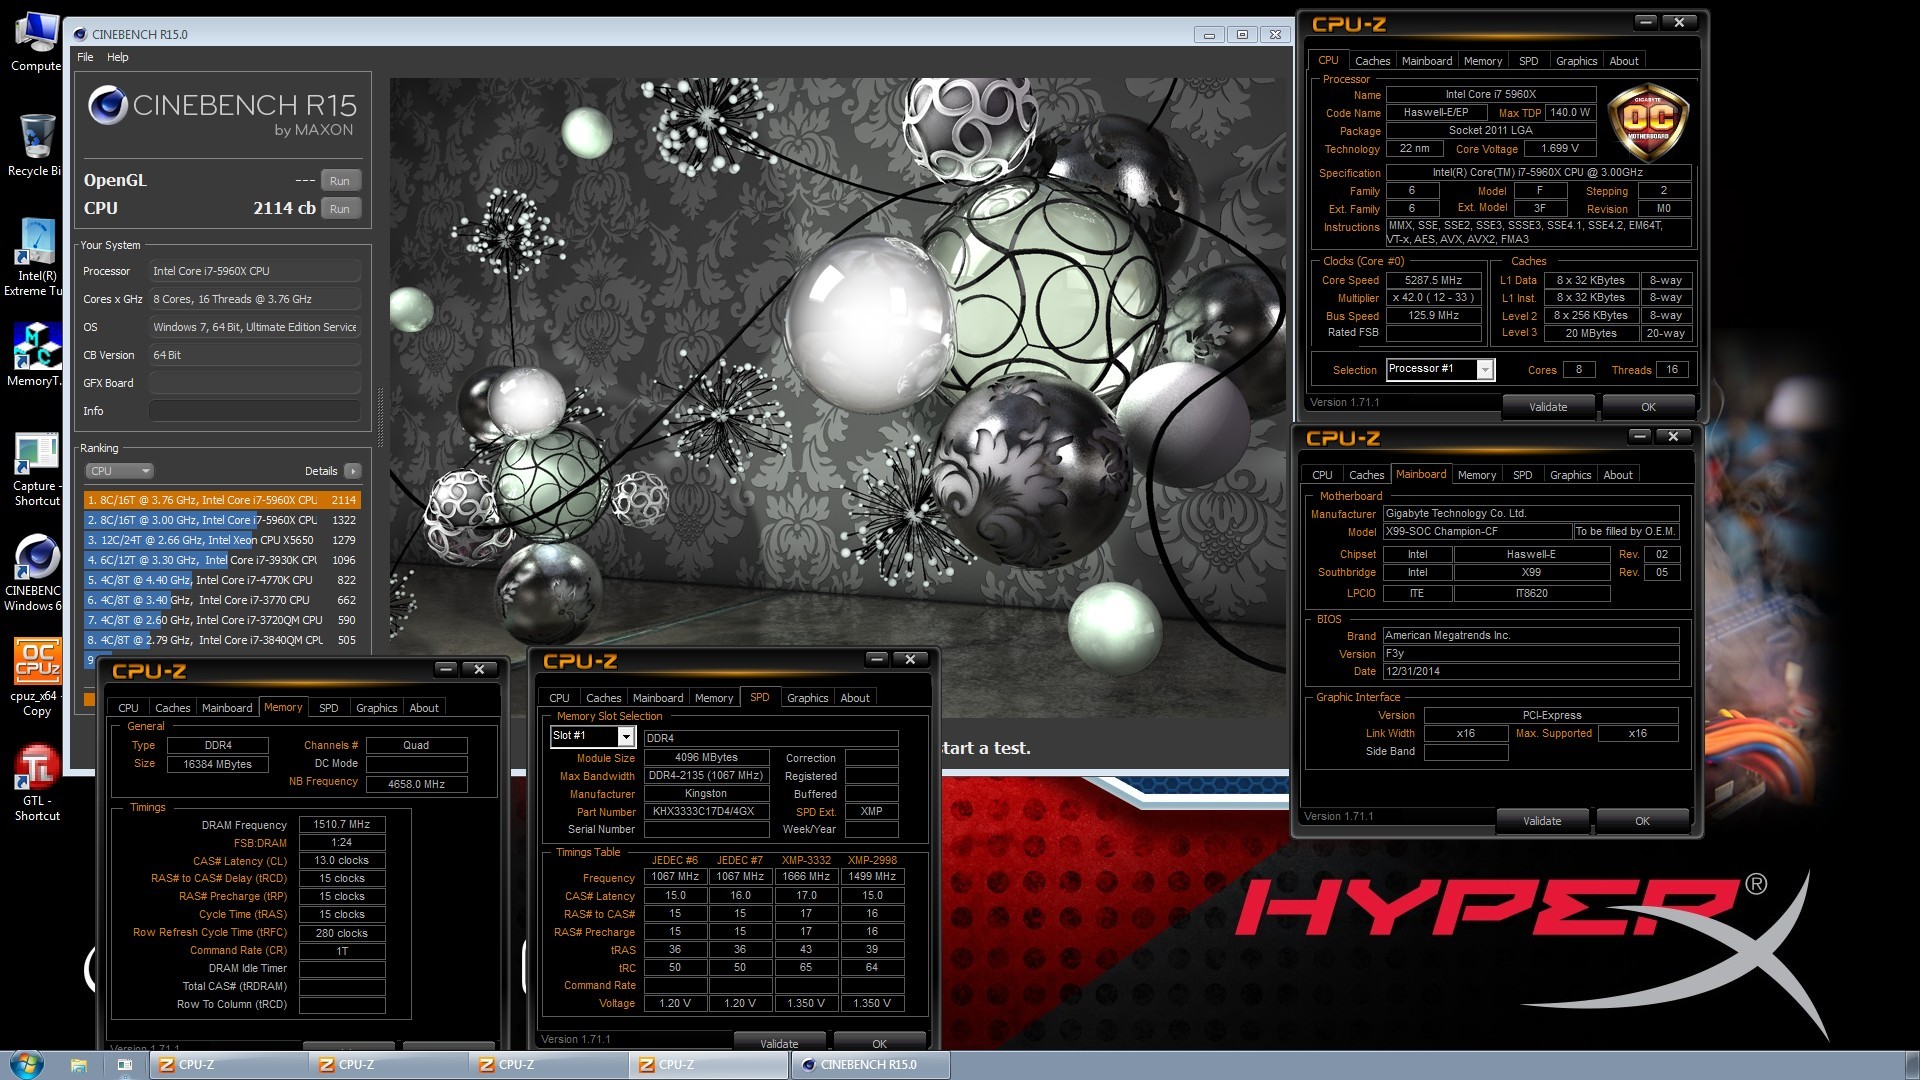Click the XMP-3332 timings column header

pyautogui.click(x=806, y=860)
